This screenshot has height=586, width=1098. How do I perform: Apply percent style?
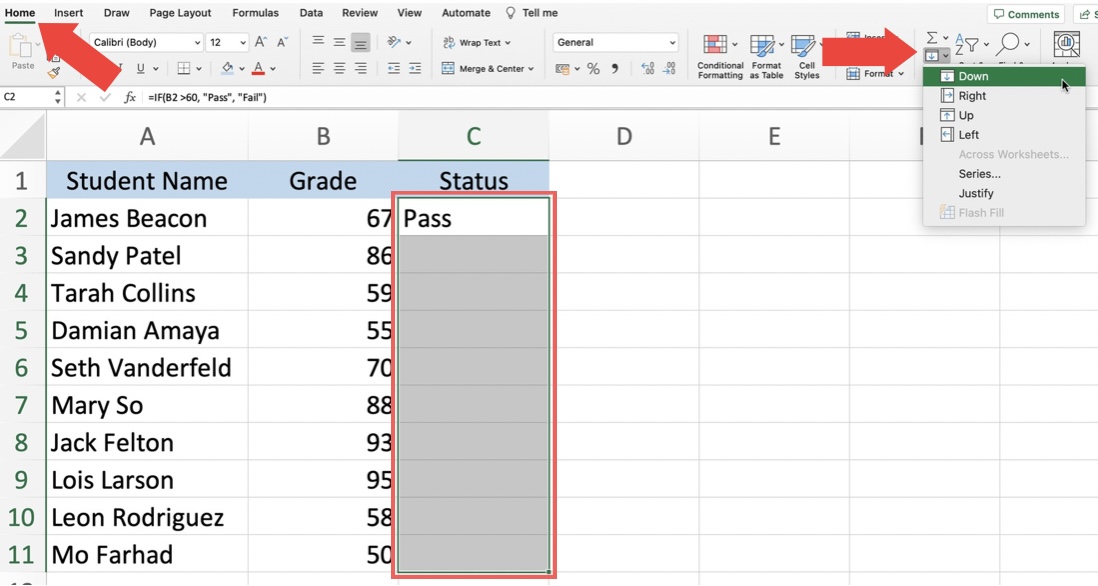[593, 69]
